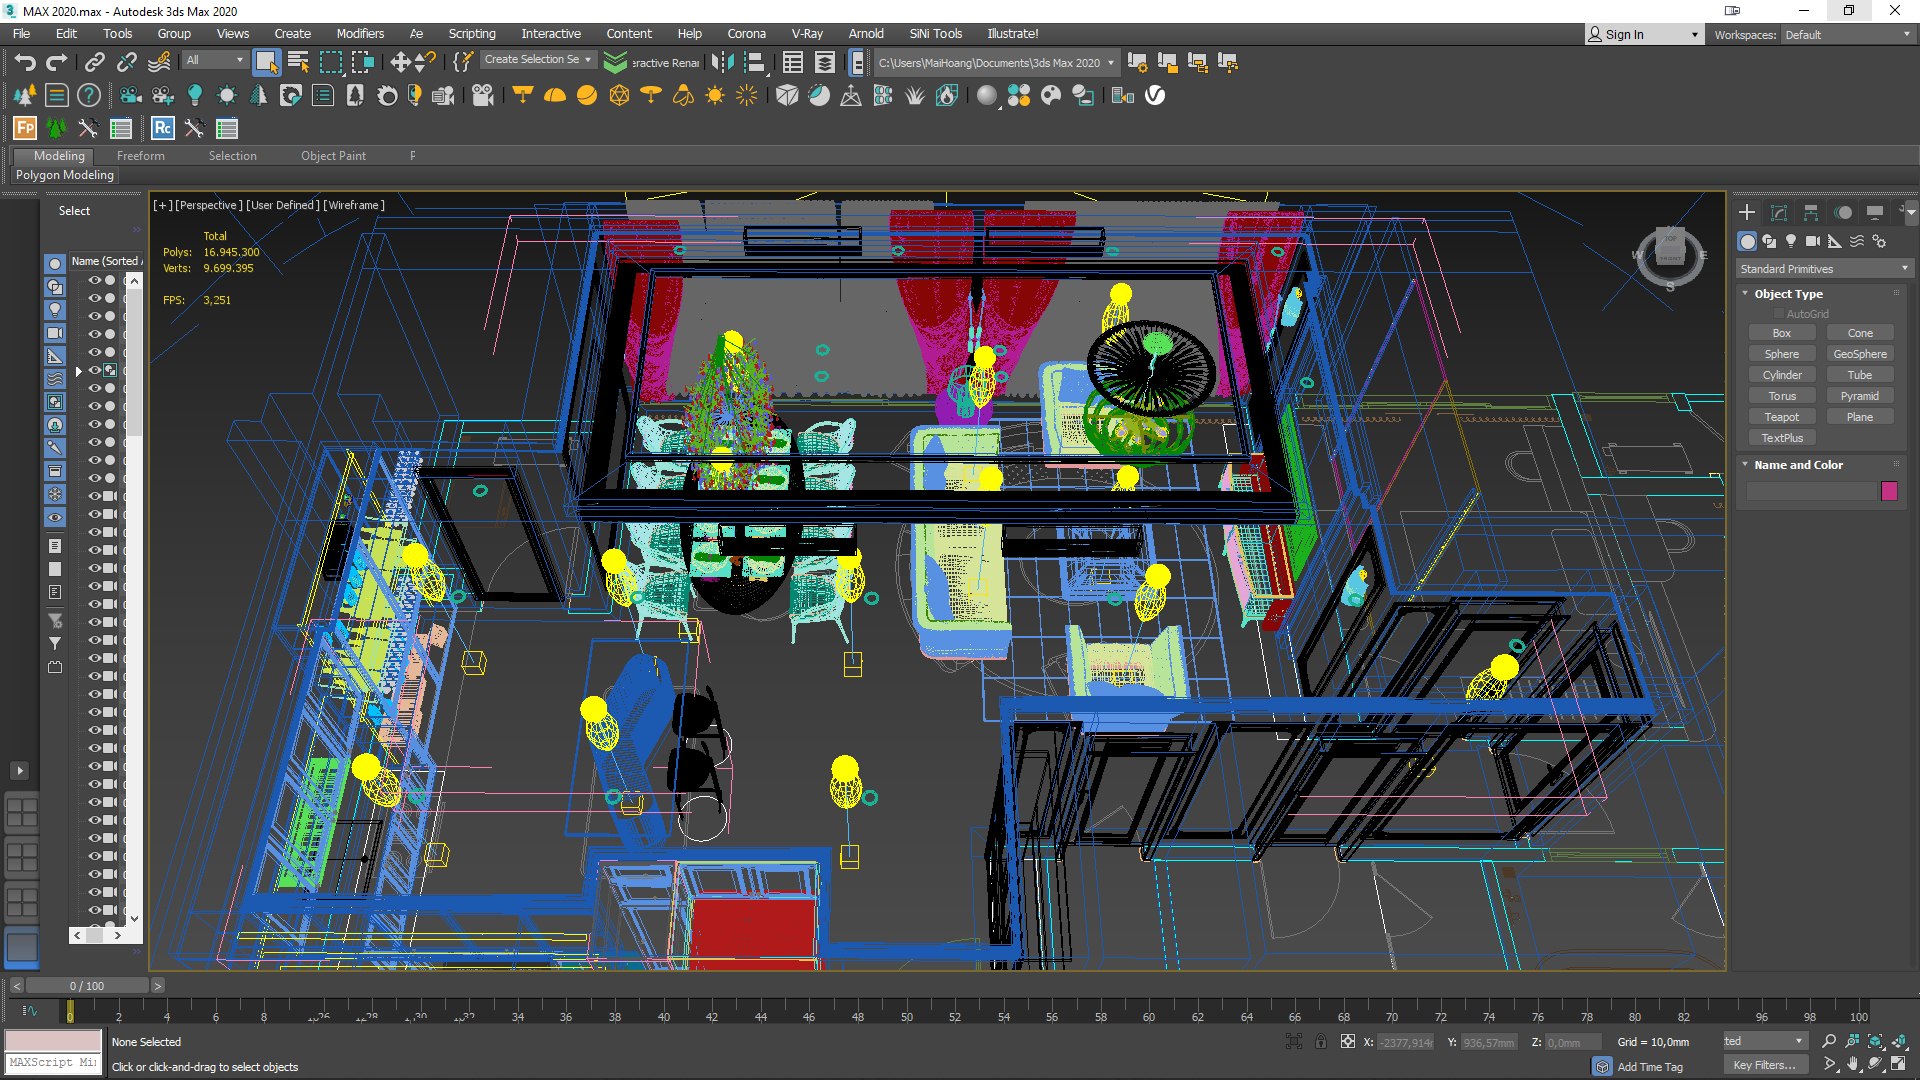Toggle the selection lock padlock icon

tap(1321, 1041)
